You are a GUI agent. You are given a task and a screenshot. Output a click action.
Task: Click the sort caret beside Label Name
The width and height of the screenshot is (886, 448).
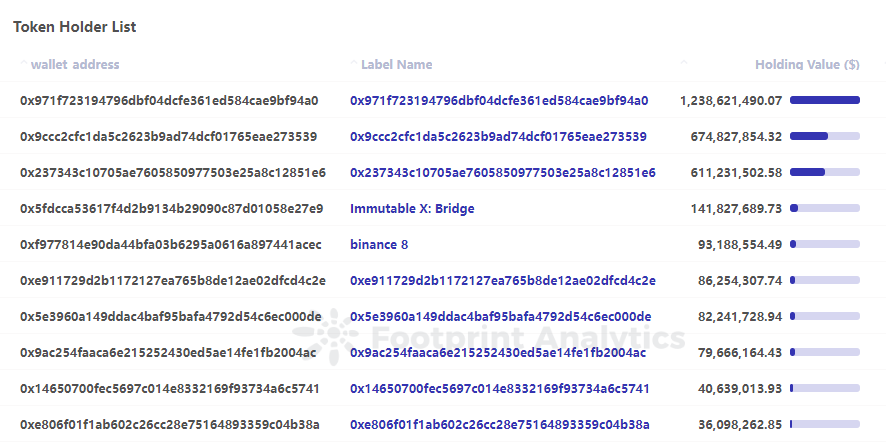pos(354,62)
